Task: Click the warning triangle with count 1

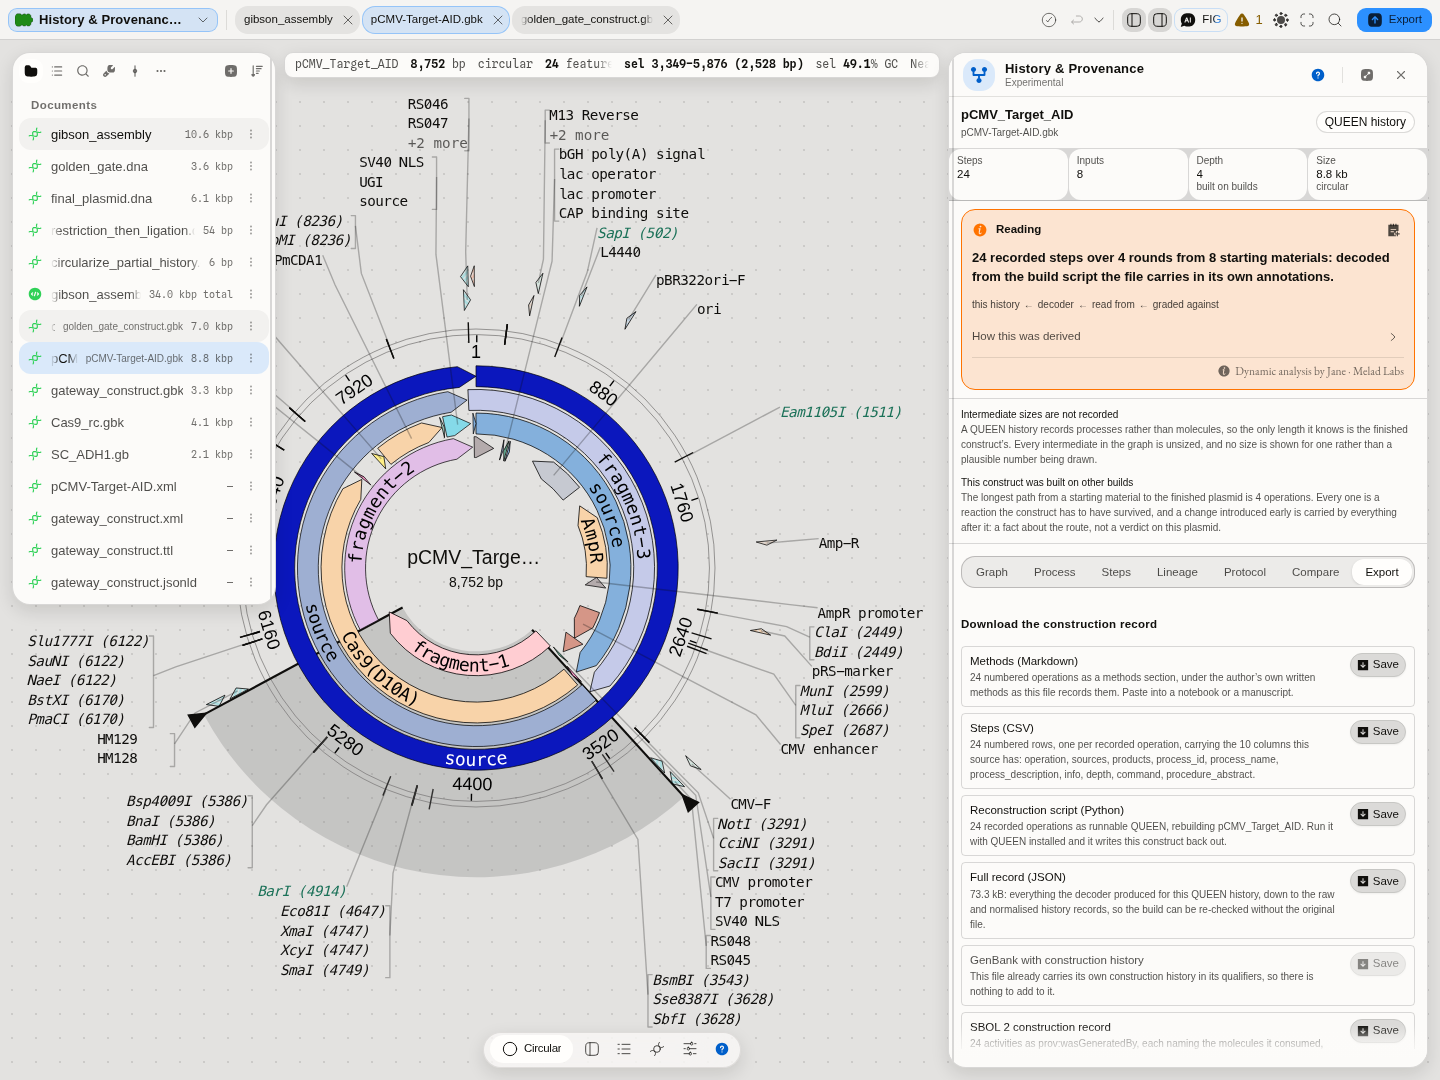Action: tap(1249, 20)
